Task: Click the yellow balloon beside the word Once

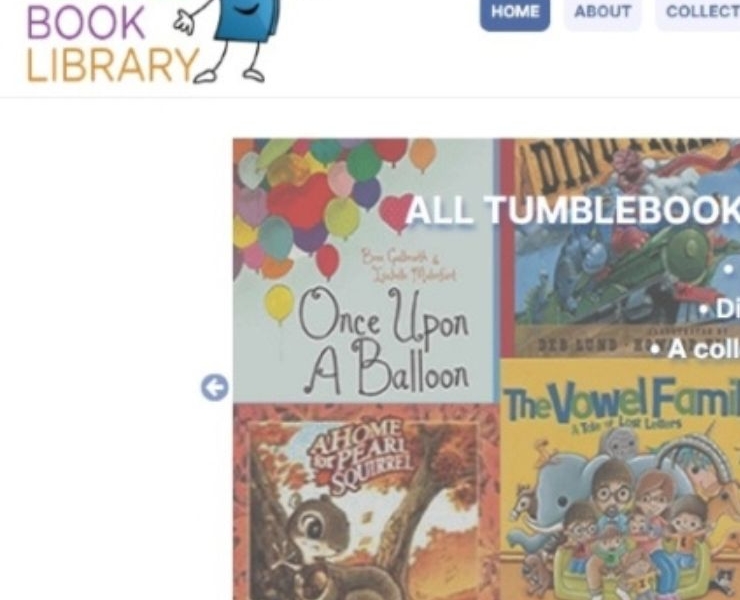Action: click(x=279, y=303)
